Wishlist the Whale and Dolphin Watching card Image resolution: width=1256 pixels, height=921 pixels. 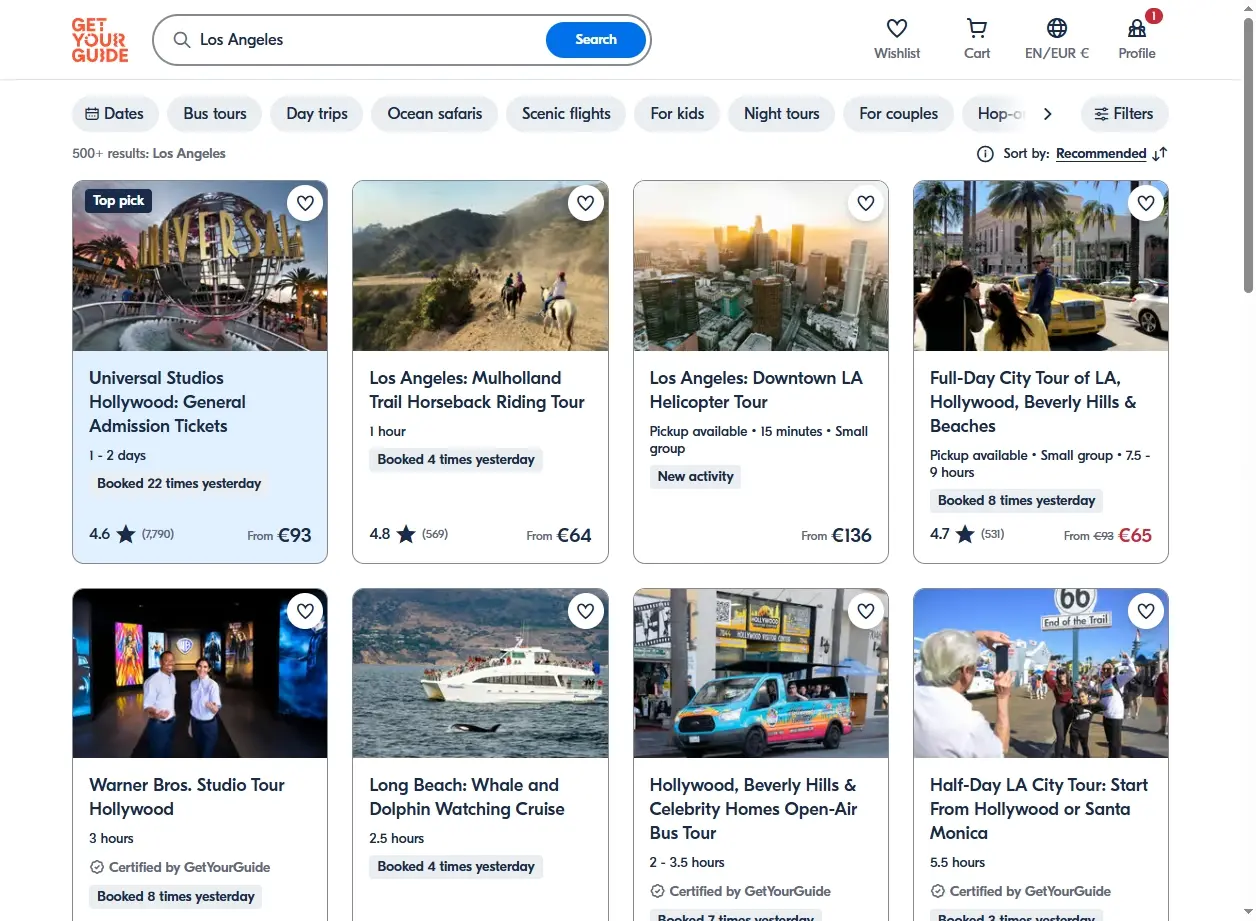click(586, 610)
